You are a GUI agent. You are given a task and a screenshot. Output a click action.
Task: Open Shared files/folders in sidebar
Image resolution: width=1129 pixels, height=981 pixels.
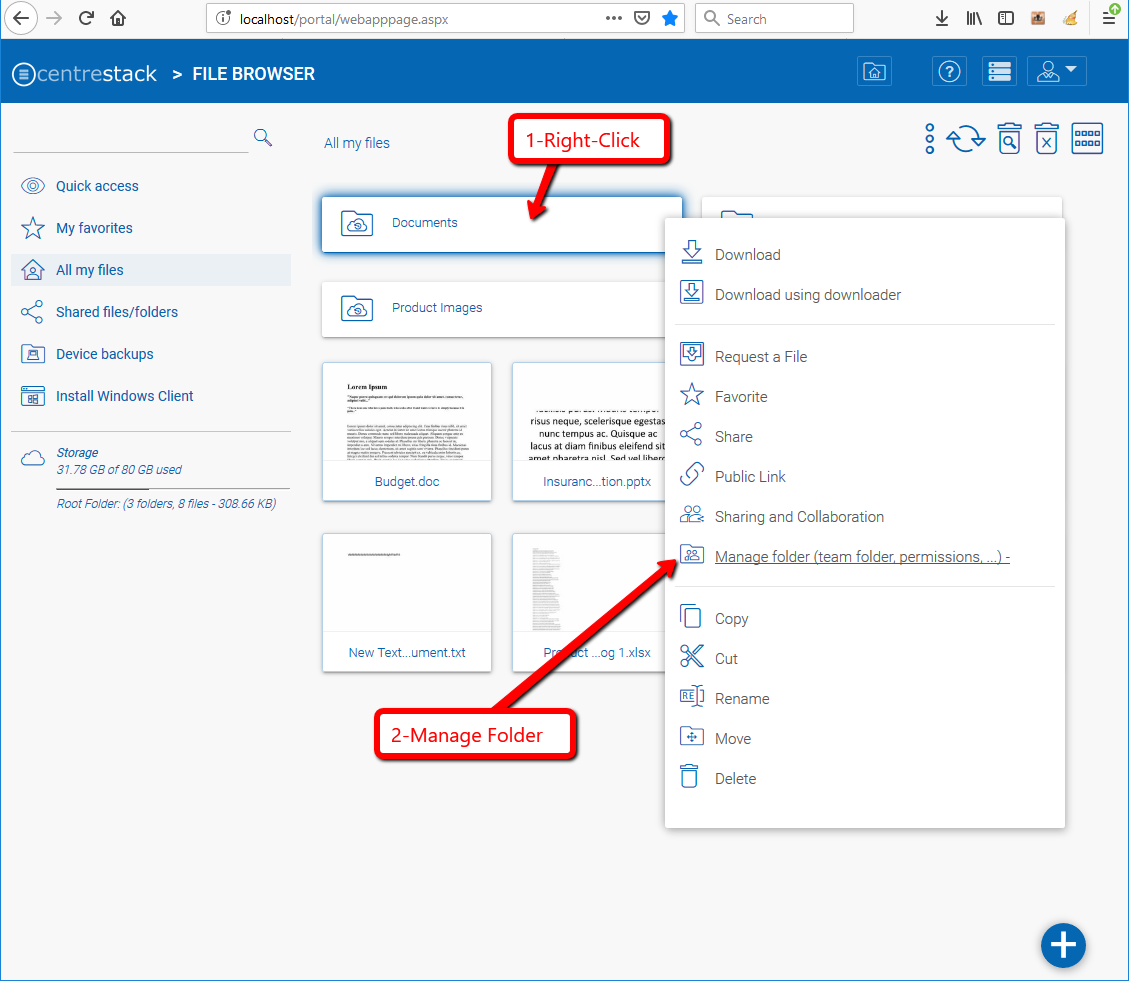click(x=116, y=312)
